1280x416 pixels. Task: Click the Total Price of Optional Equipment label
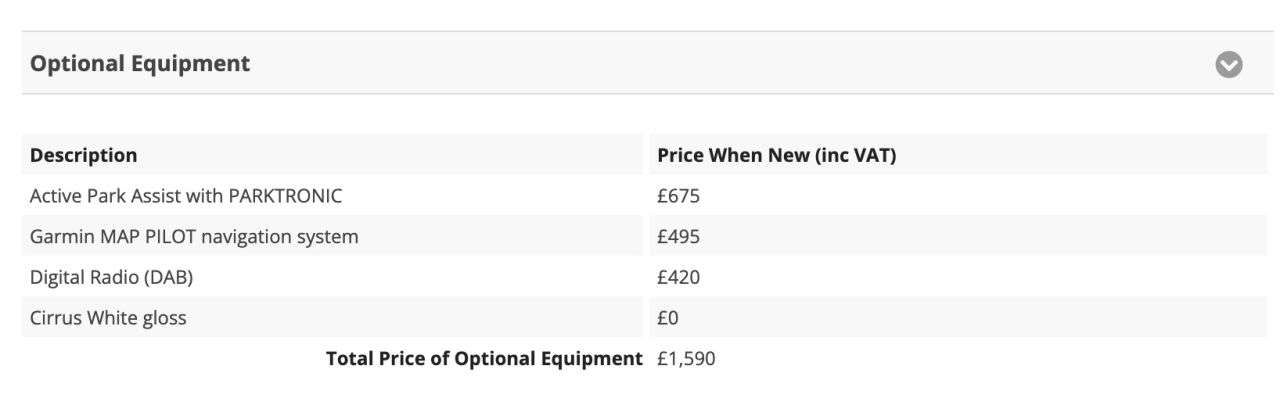pyautogui.click(x=484, y=359)
